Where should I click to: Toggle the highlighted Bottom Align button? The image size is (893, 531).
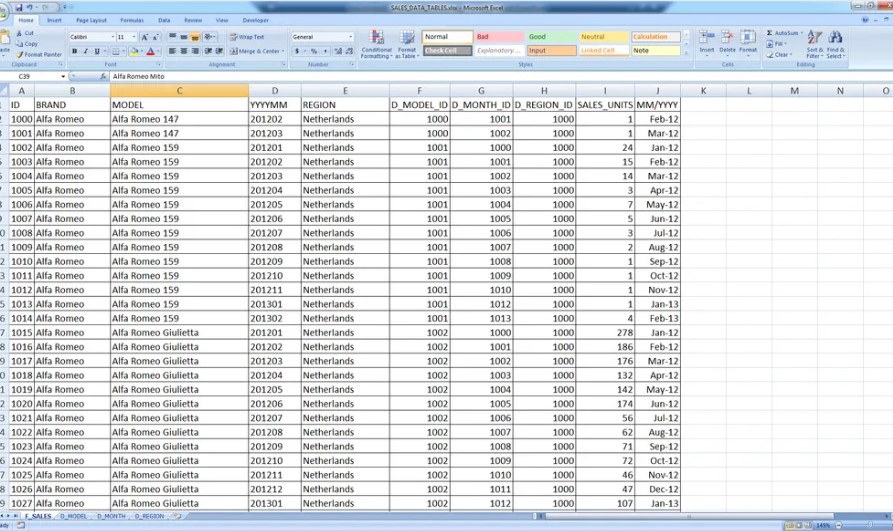195,37
